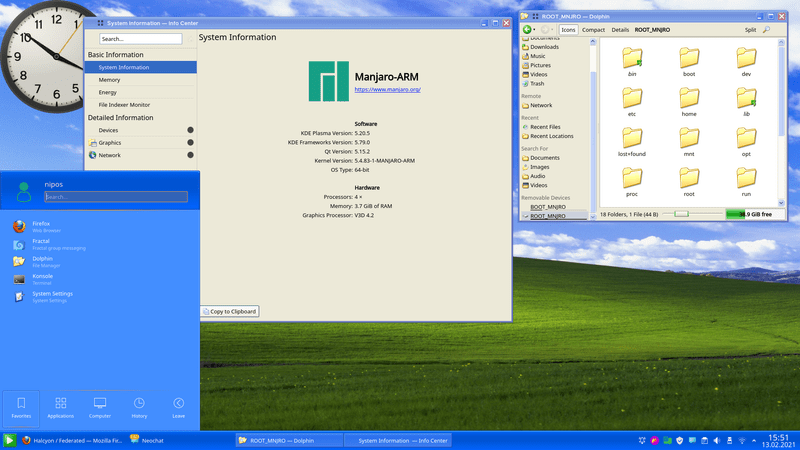
Task: Click the Split button in Dolphin
Action: coord(750,30)
